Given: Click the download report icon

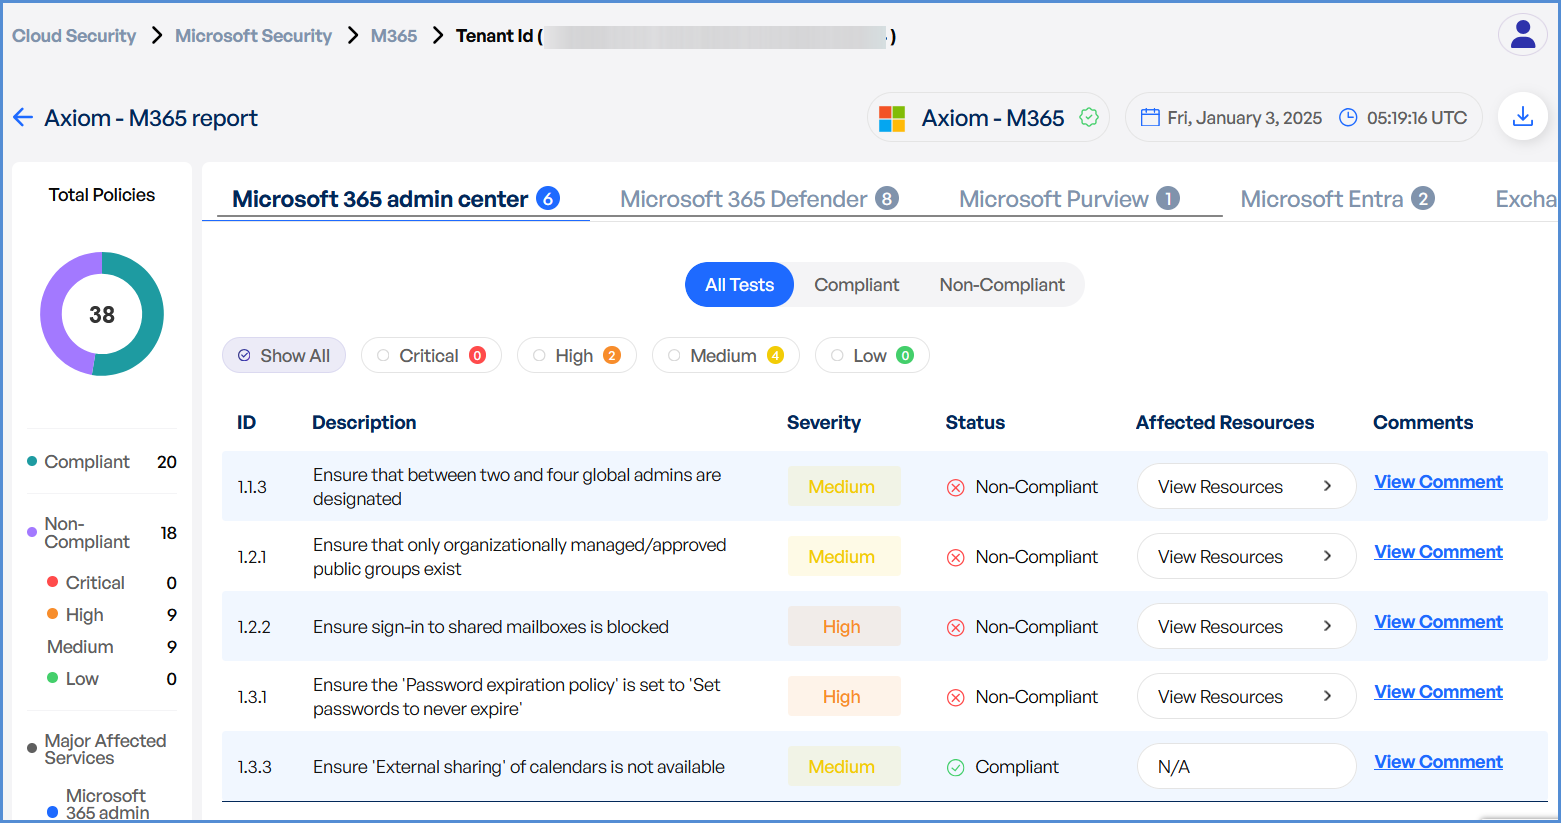Looking at the screenshot, I should tap(1522, 117).
